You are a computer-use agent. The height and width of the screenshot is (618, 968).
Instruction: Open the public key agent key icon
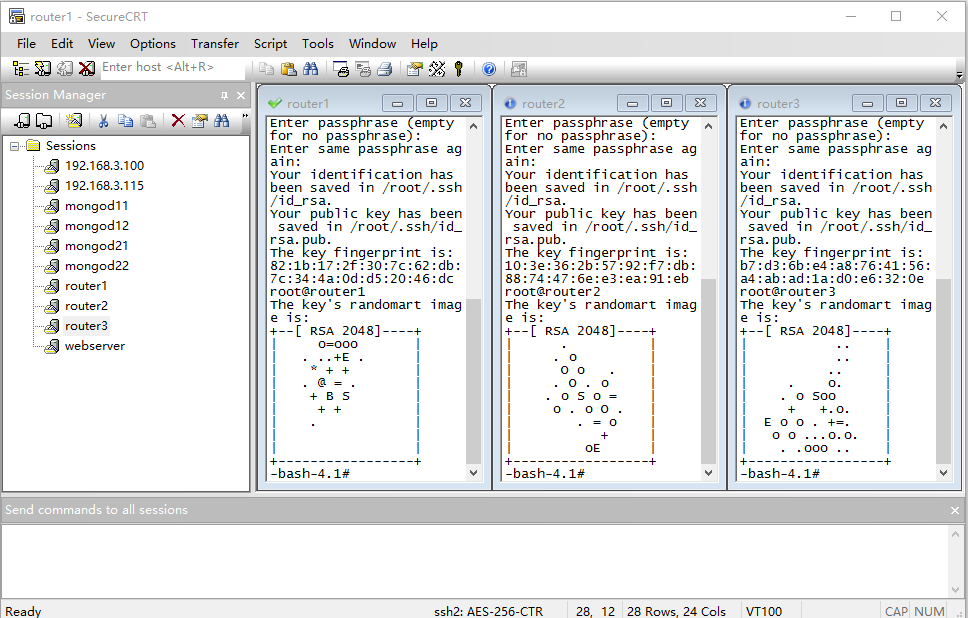coord(459,68)
